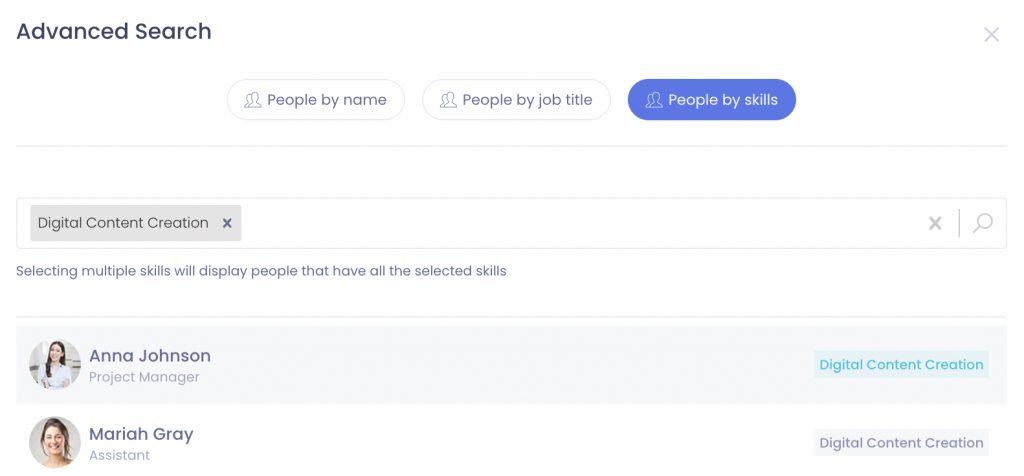The image size is (1024, 476).
Task: Open Mariah Gray's profile photo
Action: [x=55, y=442]
